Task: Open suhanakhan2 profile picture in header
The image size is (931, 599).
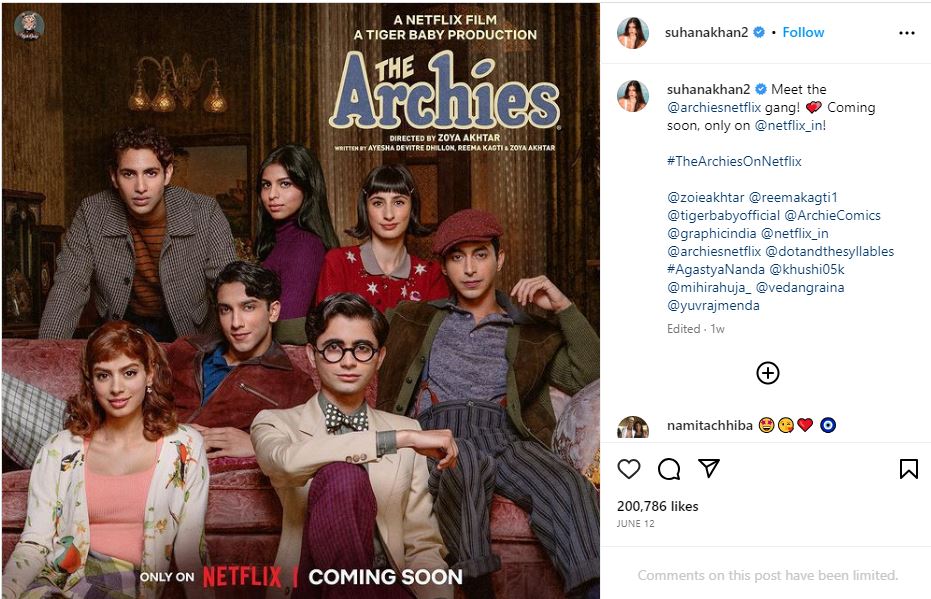Action: (633, 33)
